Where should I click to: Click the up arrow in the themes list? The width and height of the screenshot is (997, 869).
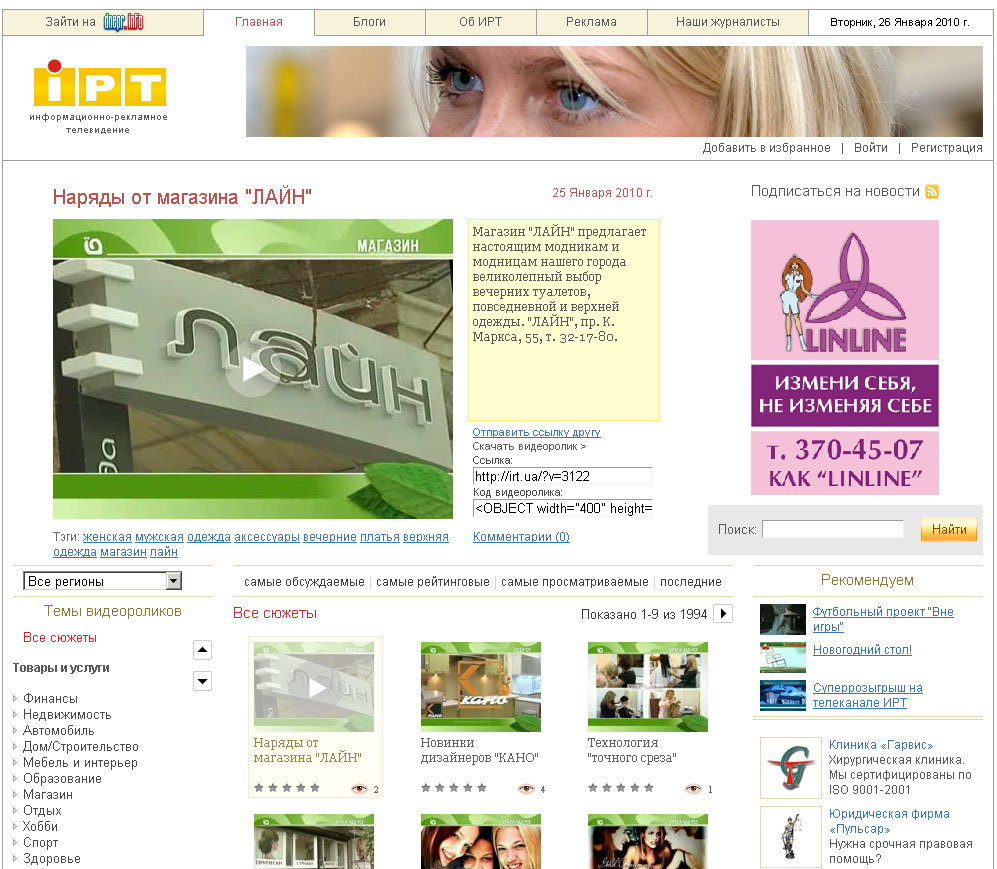pyautogui.click(x=202, y=650)
